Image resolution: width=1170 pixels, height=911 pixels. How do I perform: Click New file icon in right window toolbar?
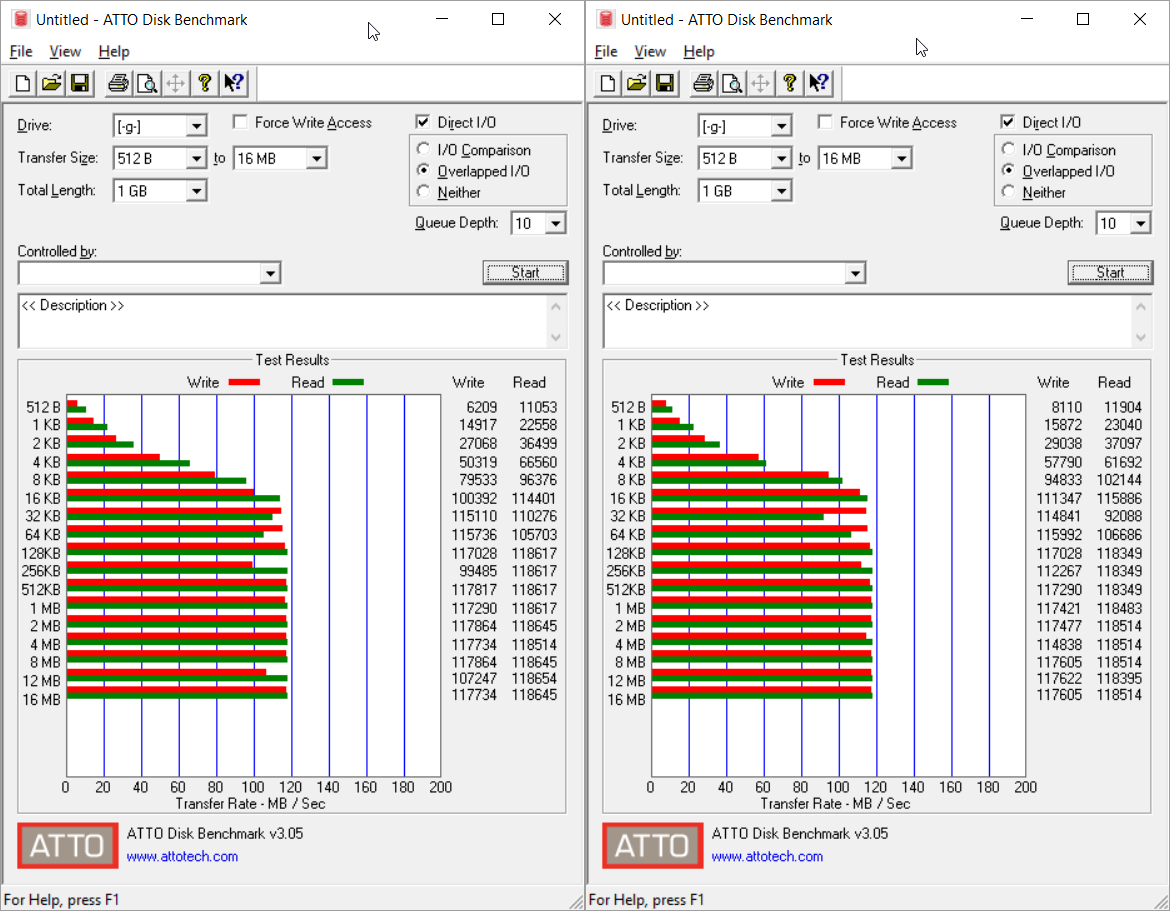point(607,83)
